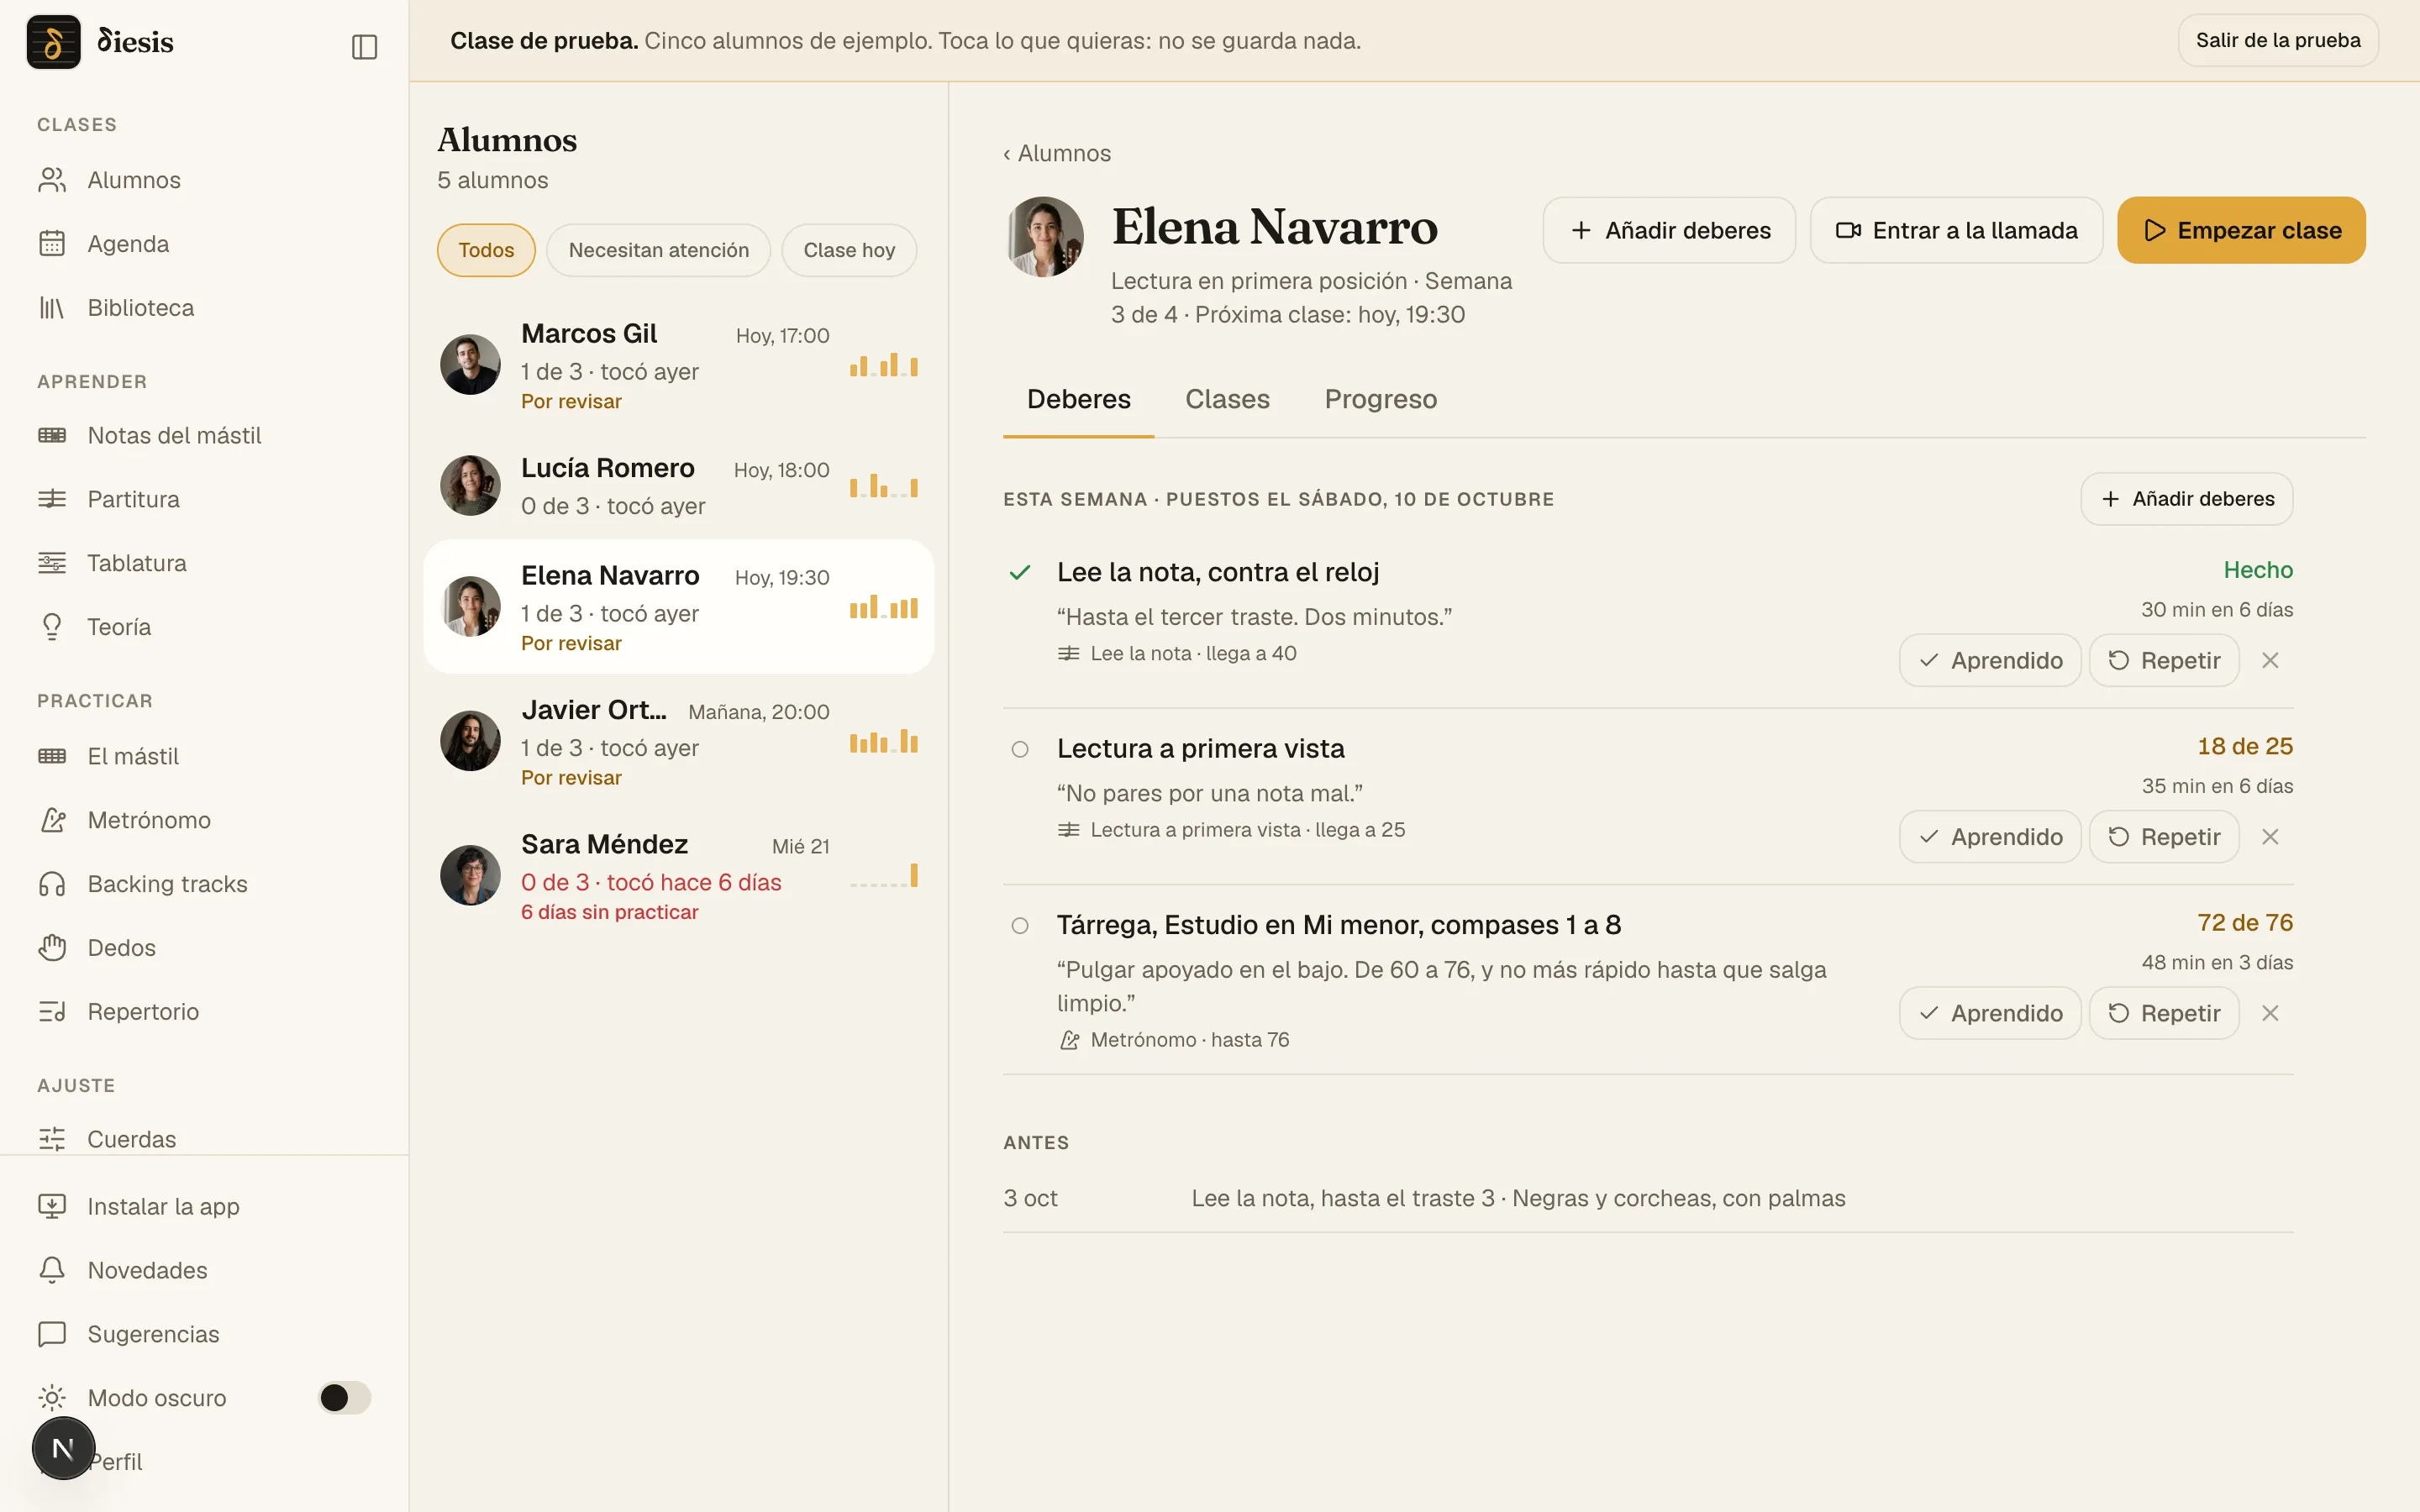Viewport: 2420px width, 1512px height.
Task: Open Novedades notifications
Action: tap(203, 1270)
